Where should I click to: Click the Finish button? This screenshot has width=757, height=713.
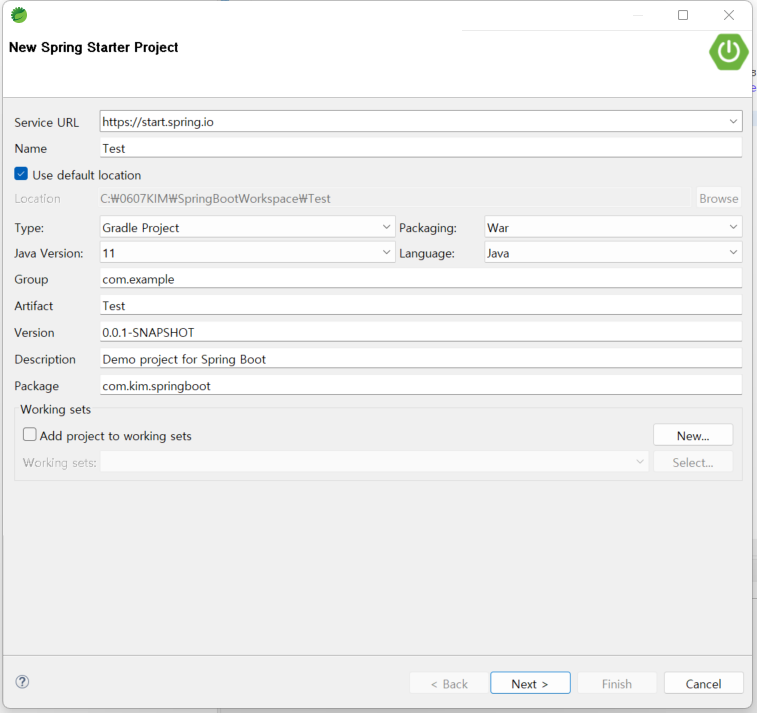click(x=617, y=683)
